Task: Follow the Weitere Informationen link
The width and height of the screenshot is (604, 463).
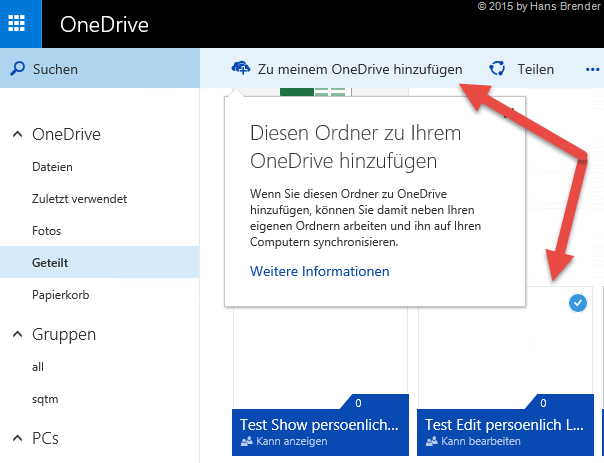Action: point(319,271)
